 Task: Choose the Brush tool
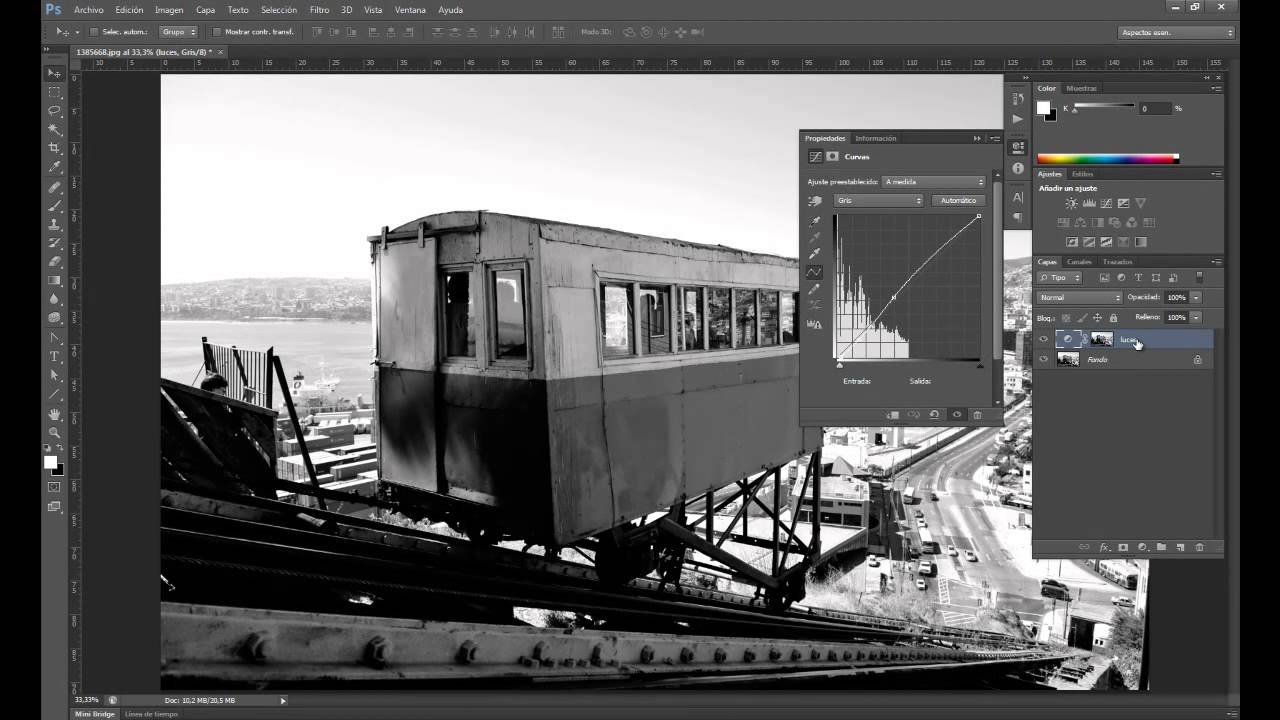coord(54,206)
